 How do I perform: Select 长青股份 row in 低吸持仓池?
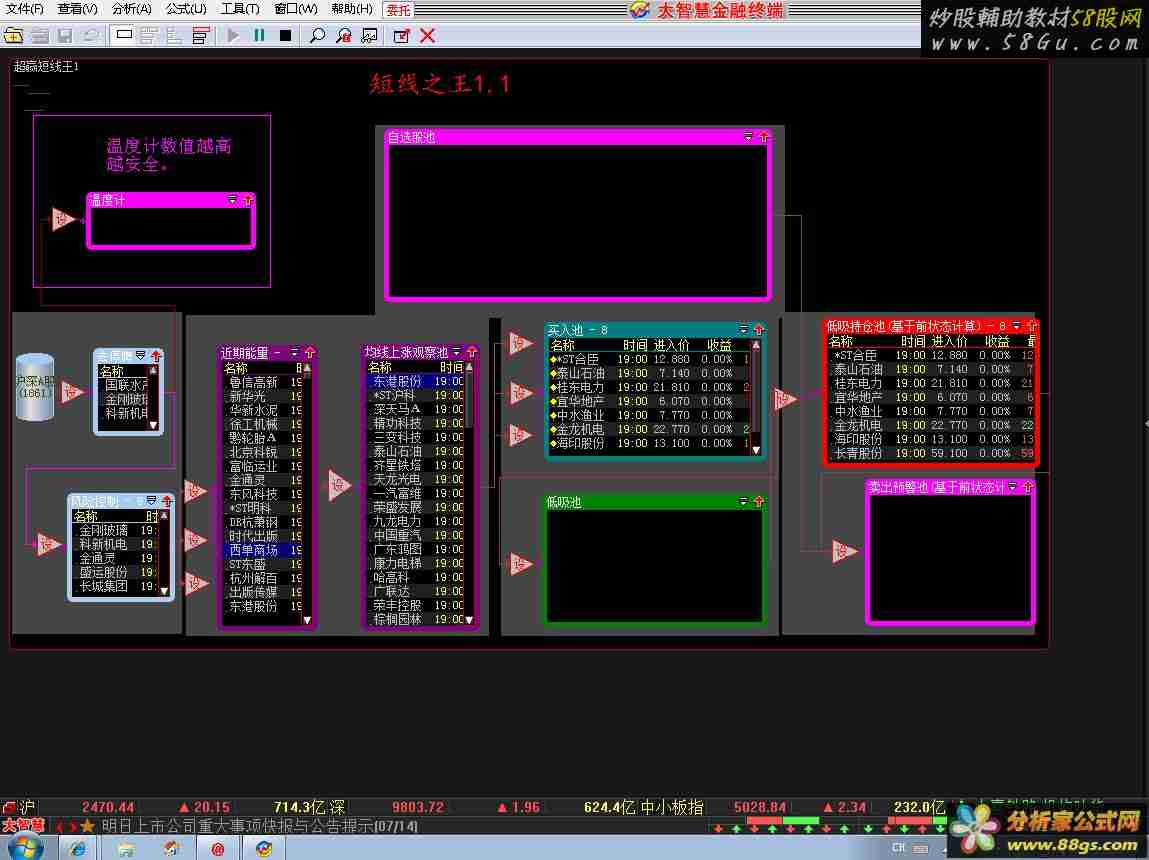click(931, 453)
